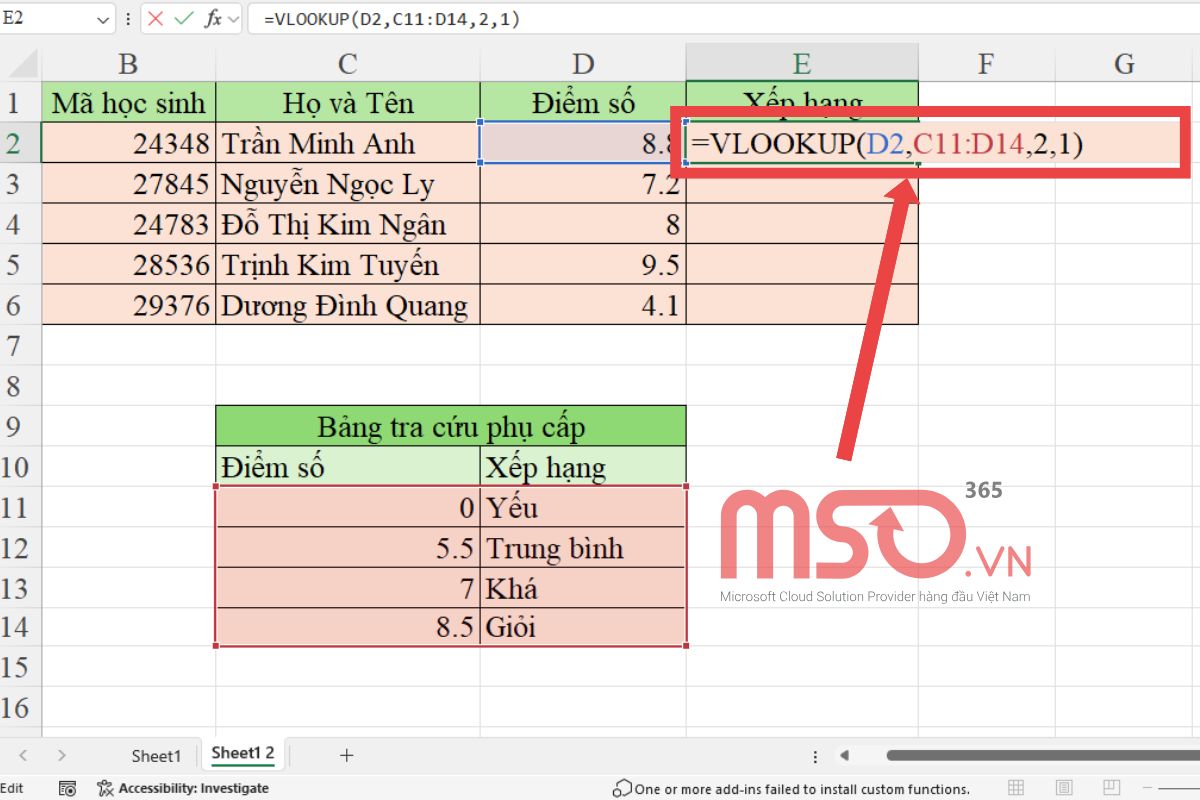The height and width of the screenshot is (800, 1200).
Task: Select row 11 header
Action: pyautogui.click(x=20, y=507)
